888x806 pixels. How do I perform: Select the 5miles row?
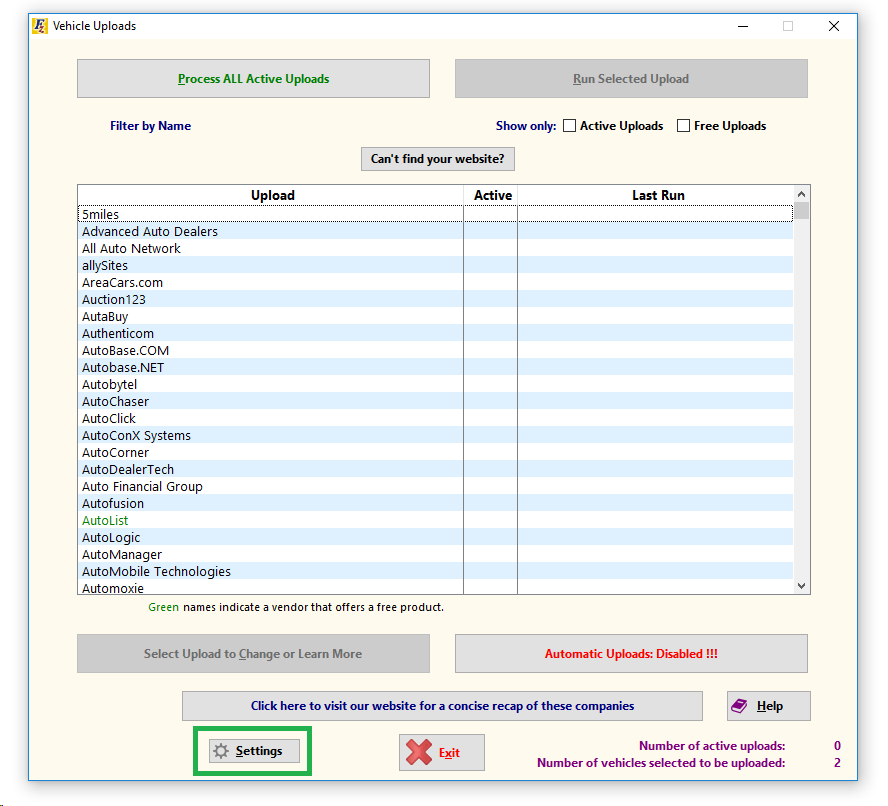pyautogui.click(x=436, y=214)
